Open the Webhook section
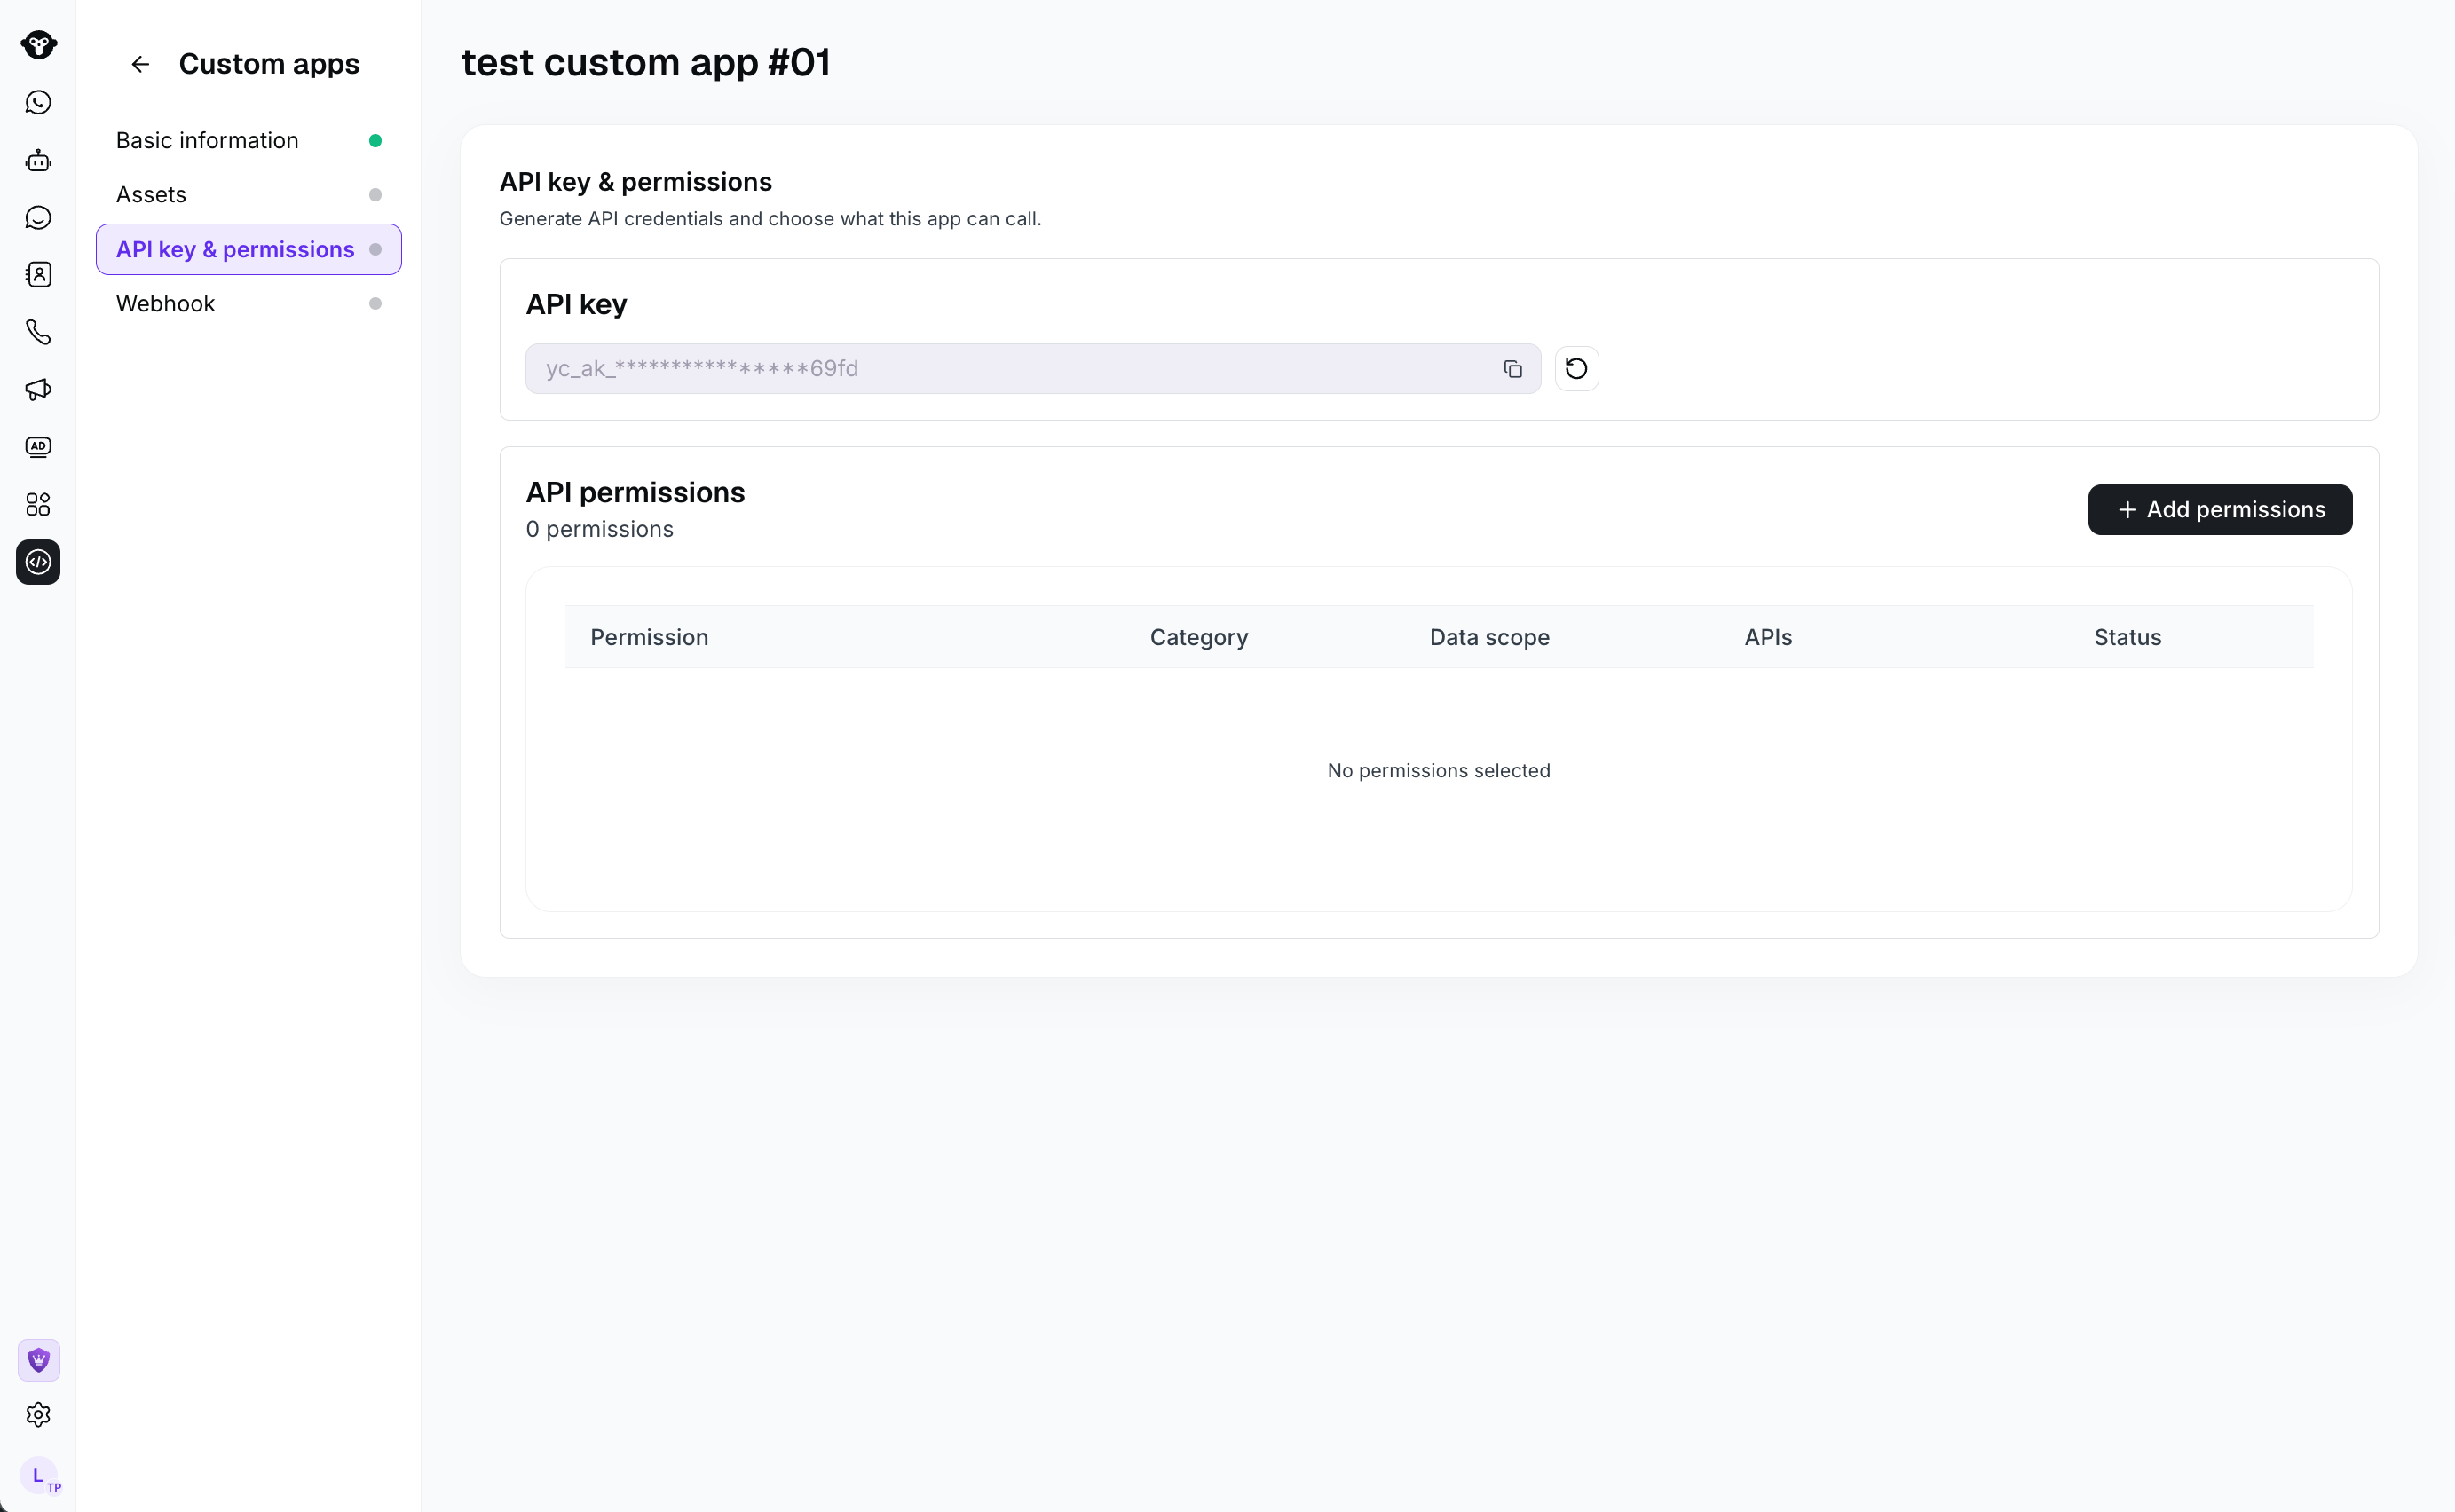The width and height of the screenshot is (2455, 1512). tap(248, 304)
